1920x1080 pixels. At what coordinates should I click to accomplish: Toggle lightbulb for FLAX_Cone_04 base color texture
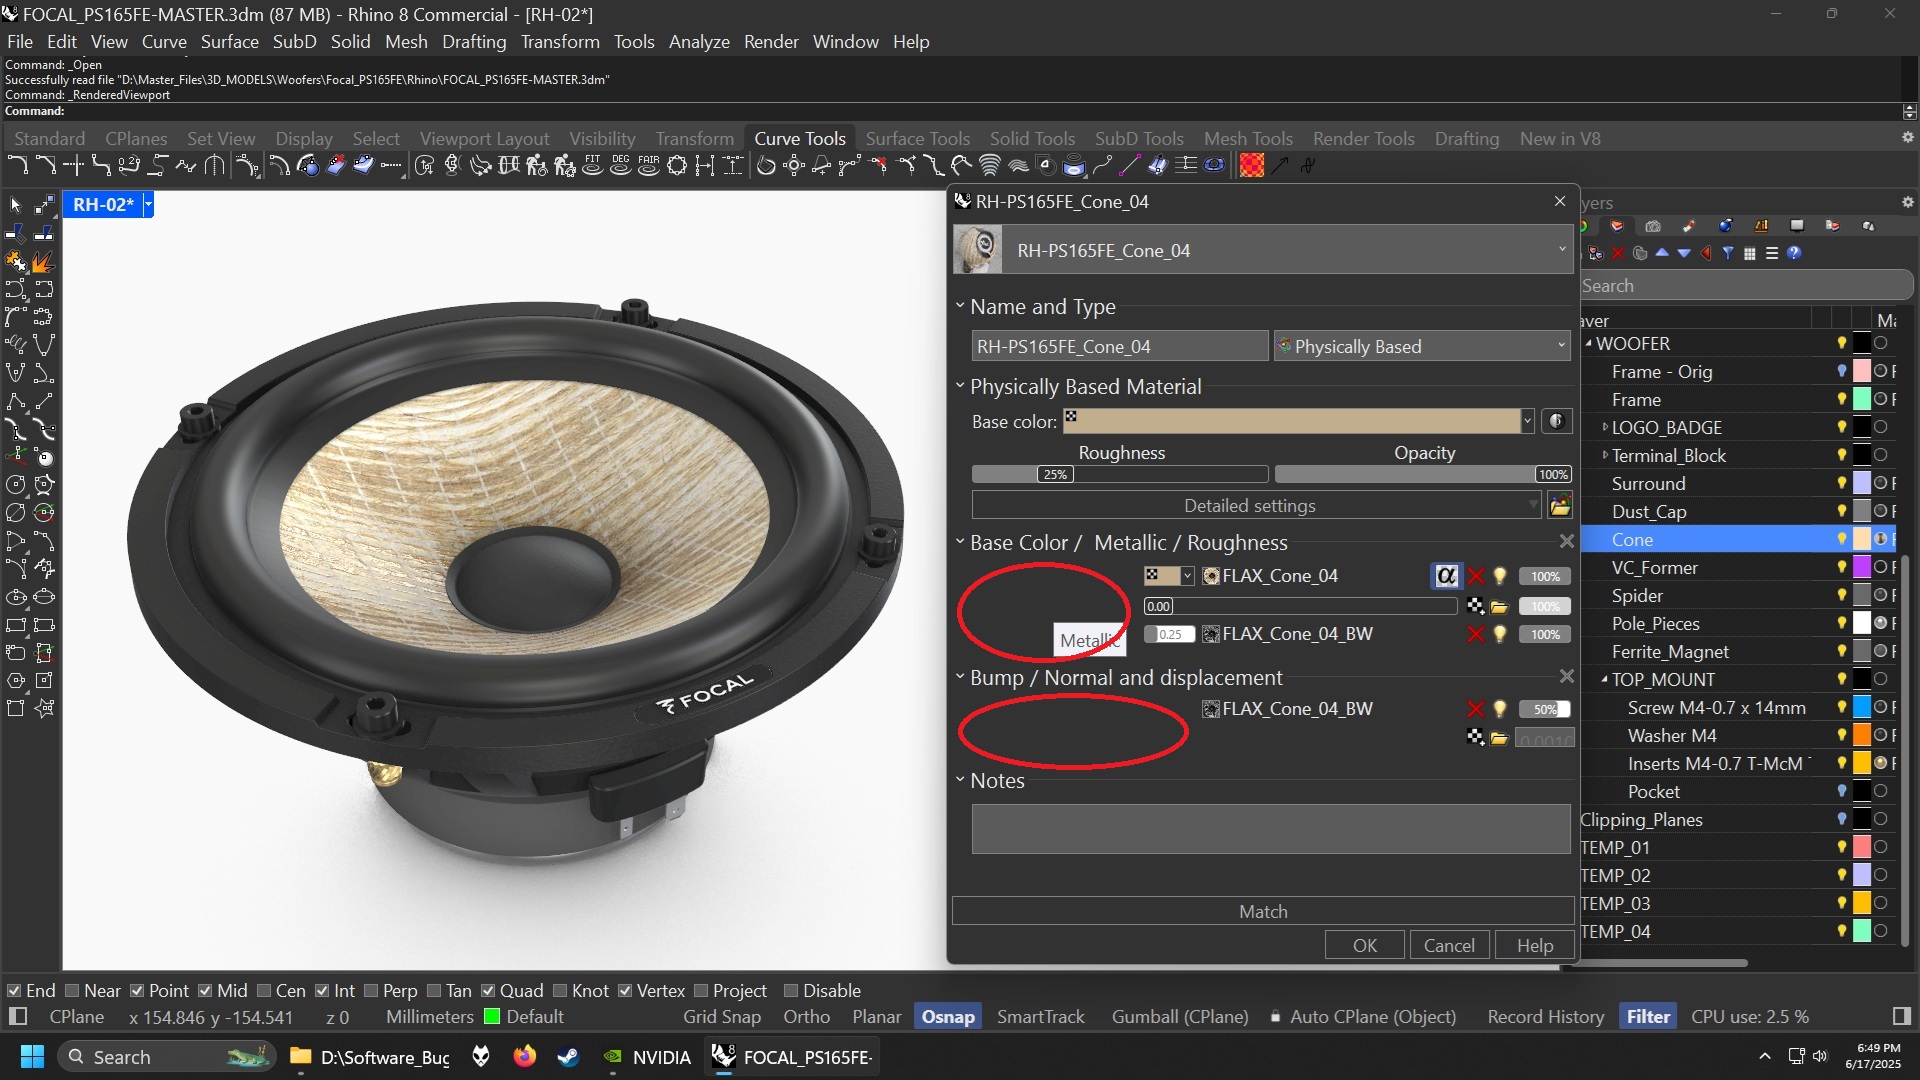1500,576
